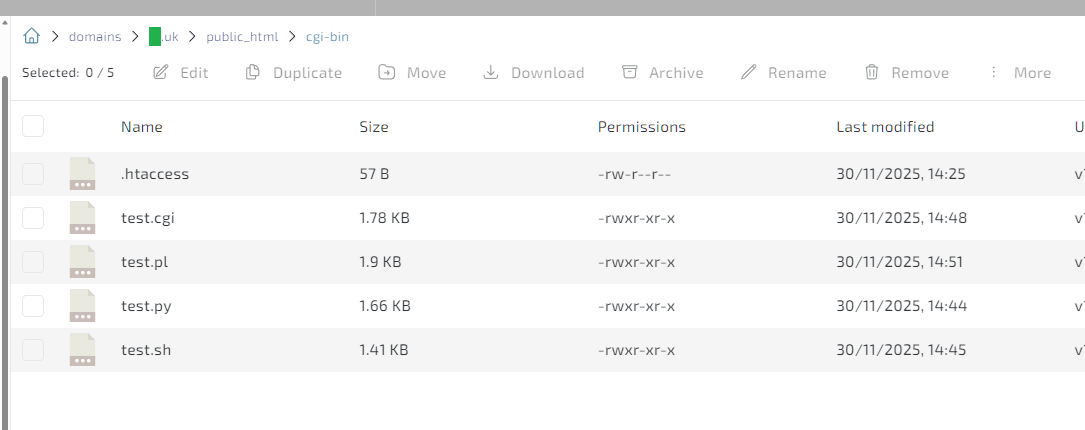Image resolution: width=1085 pixels, height=430 pixels.
Task: Toggle the select-all checkbox in header
Action: [33, 127]
